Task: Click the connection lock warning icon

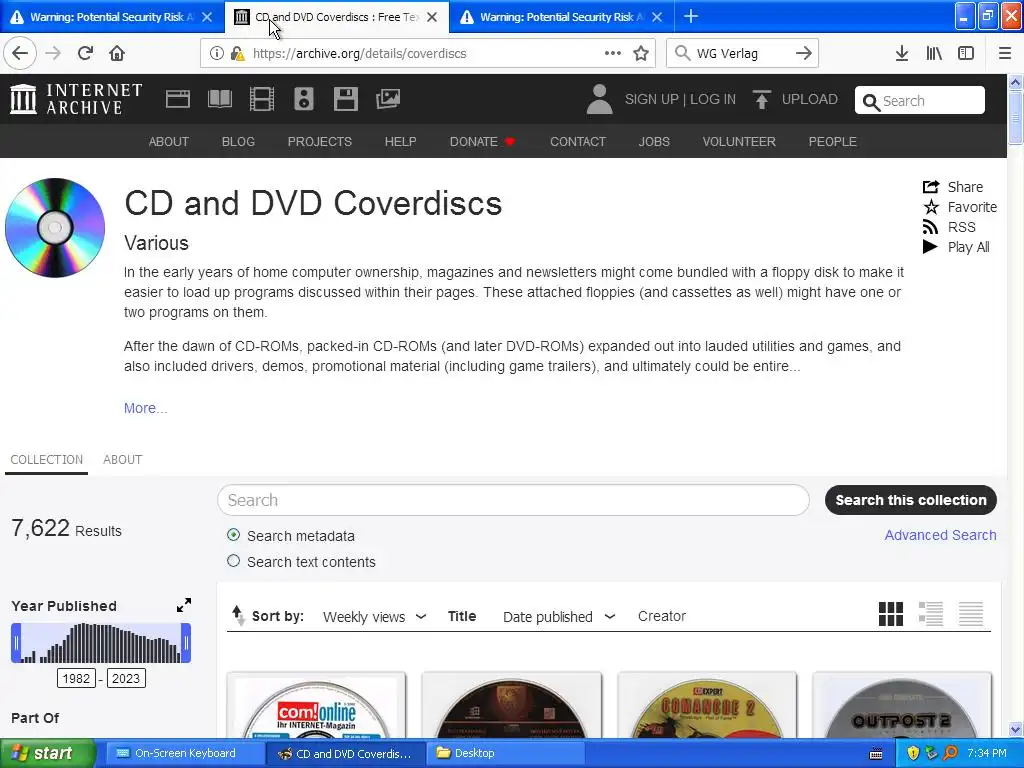Action: click(238, 53)
